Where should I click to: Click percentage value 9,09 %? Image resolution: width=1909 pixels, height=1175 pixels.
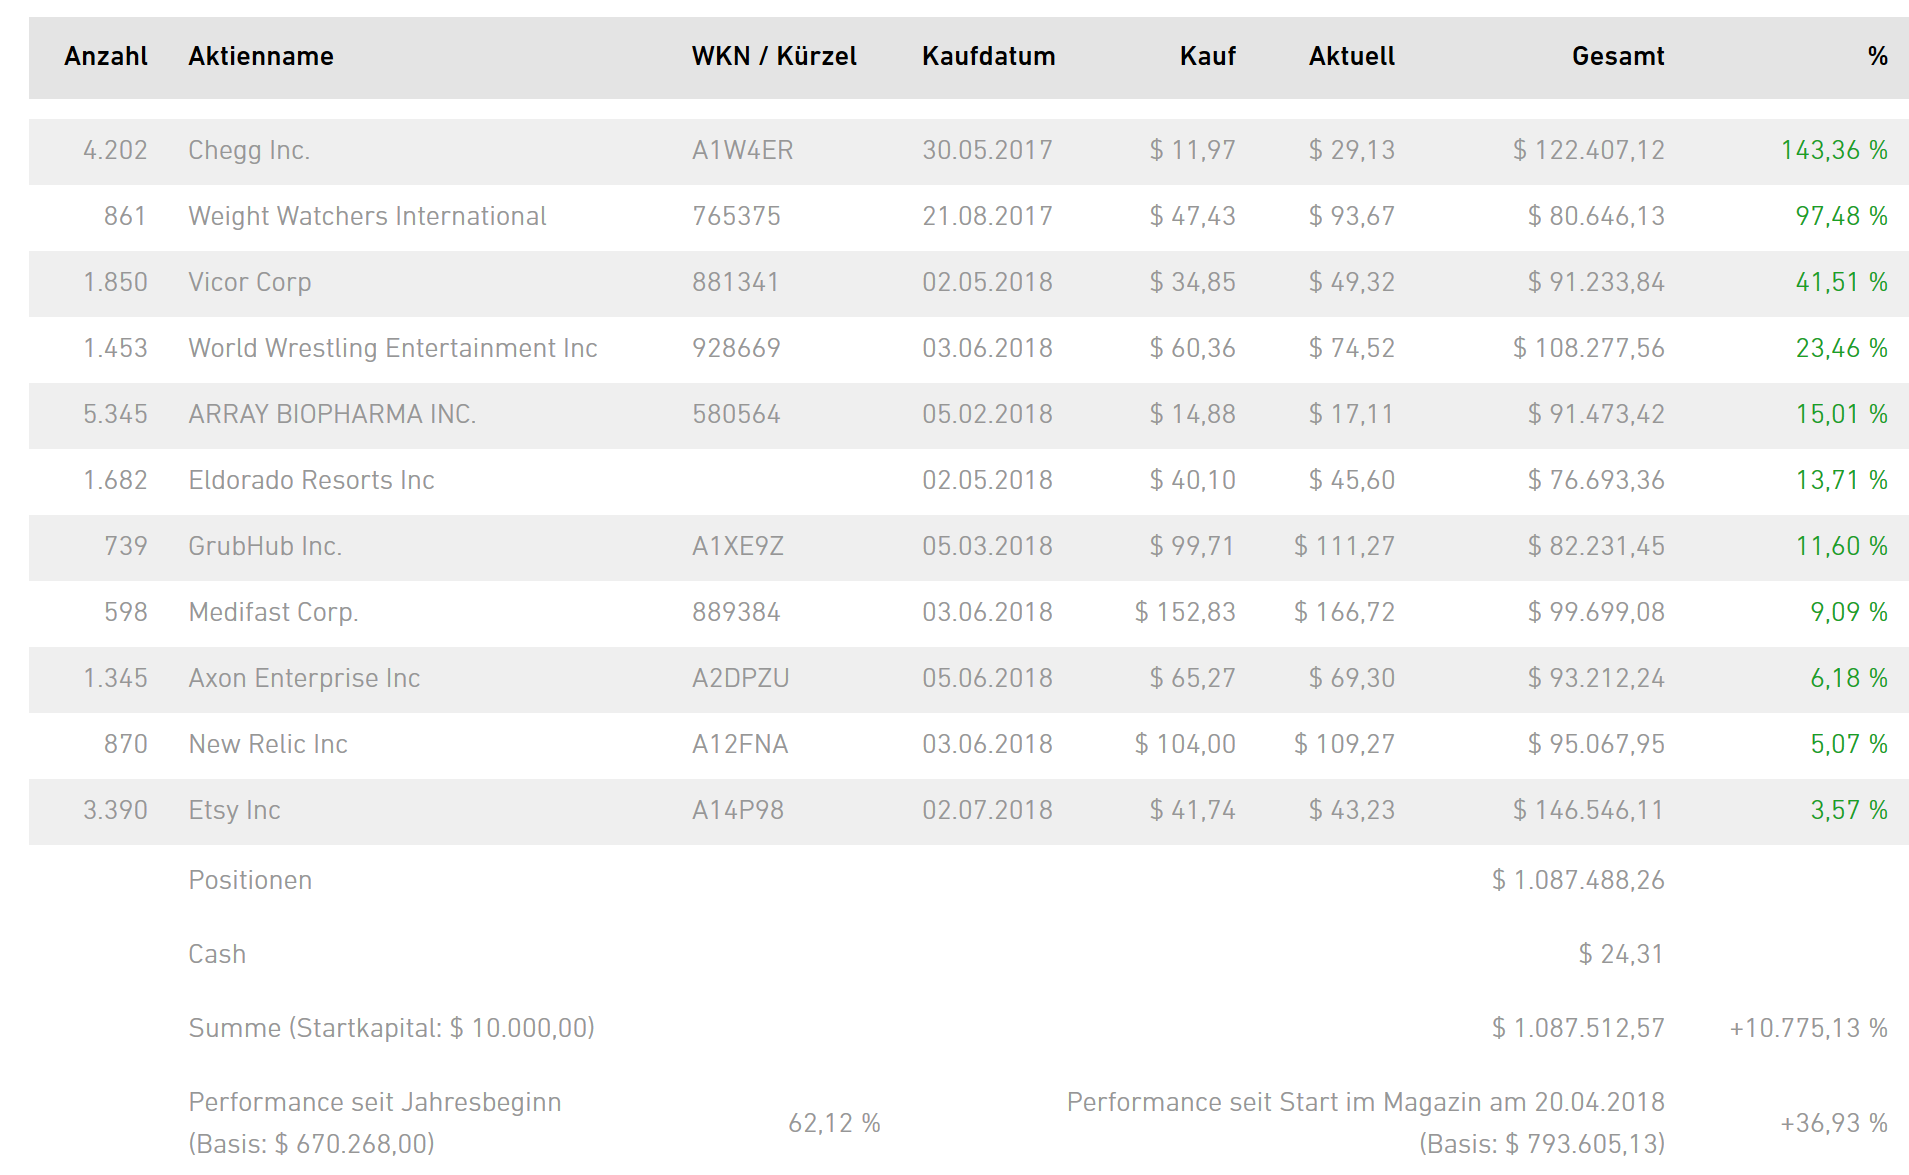1849,612
